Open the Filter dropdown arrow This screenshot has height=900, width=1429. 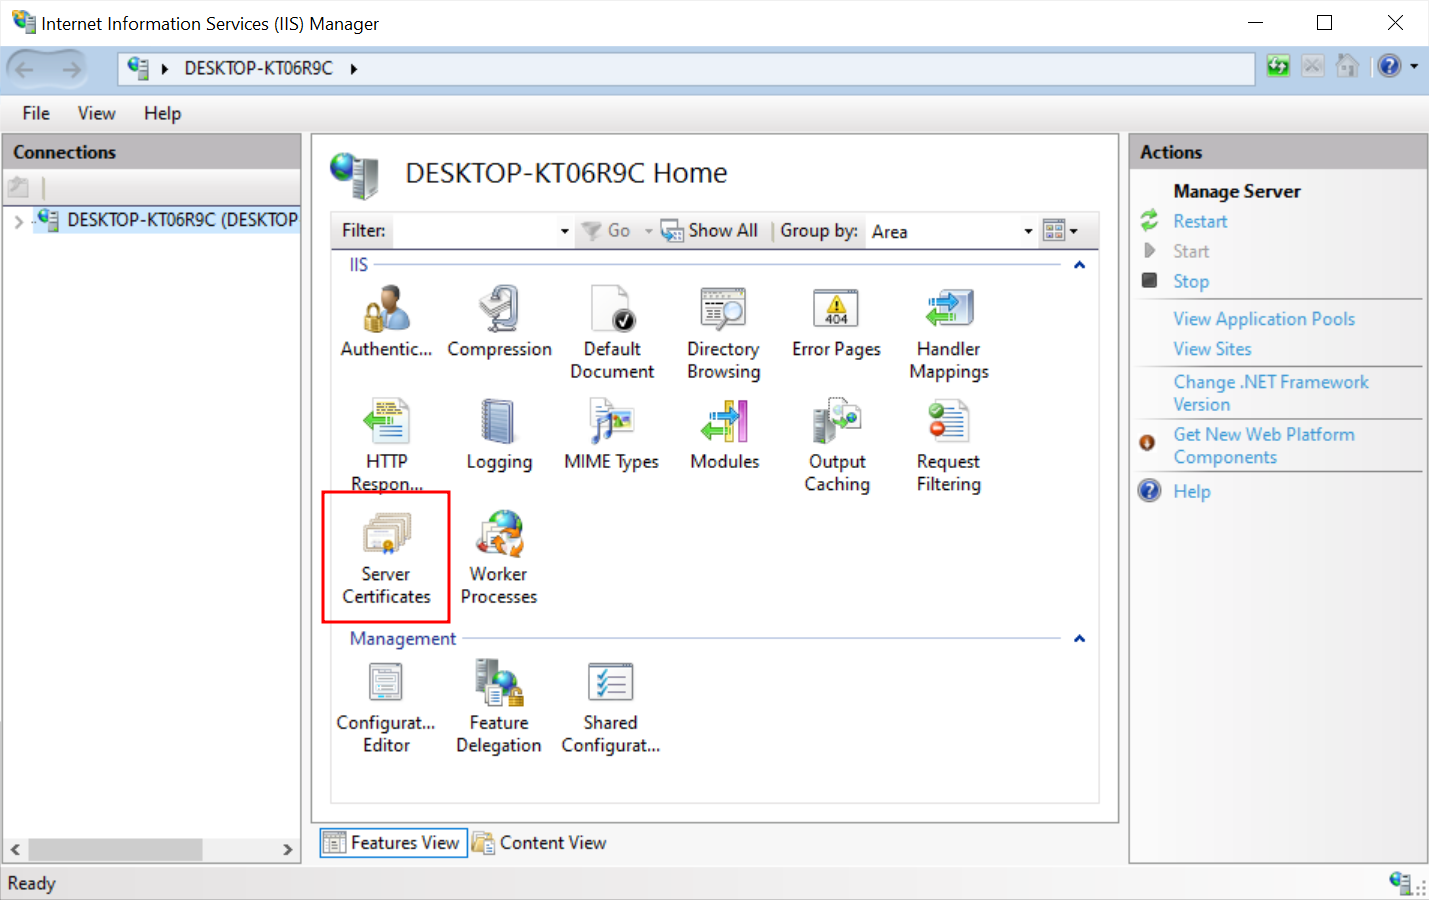tap(564, 231)
